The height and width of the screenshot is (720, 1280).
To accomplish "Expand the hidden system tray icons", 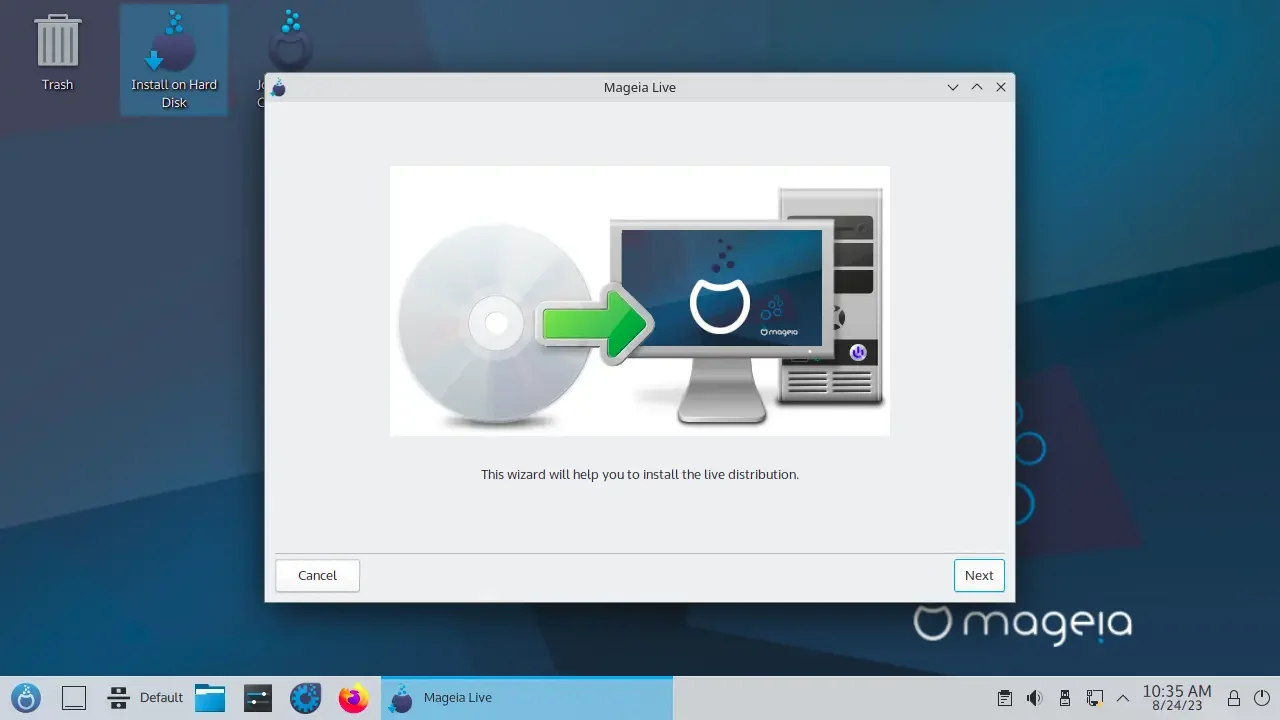I will [x=1123, y=697].
